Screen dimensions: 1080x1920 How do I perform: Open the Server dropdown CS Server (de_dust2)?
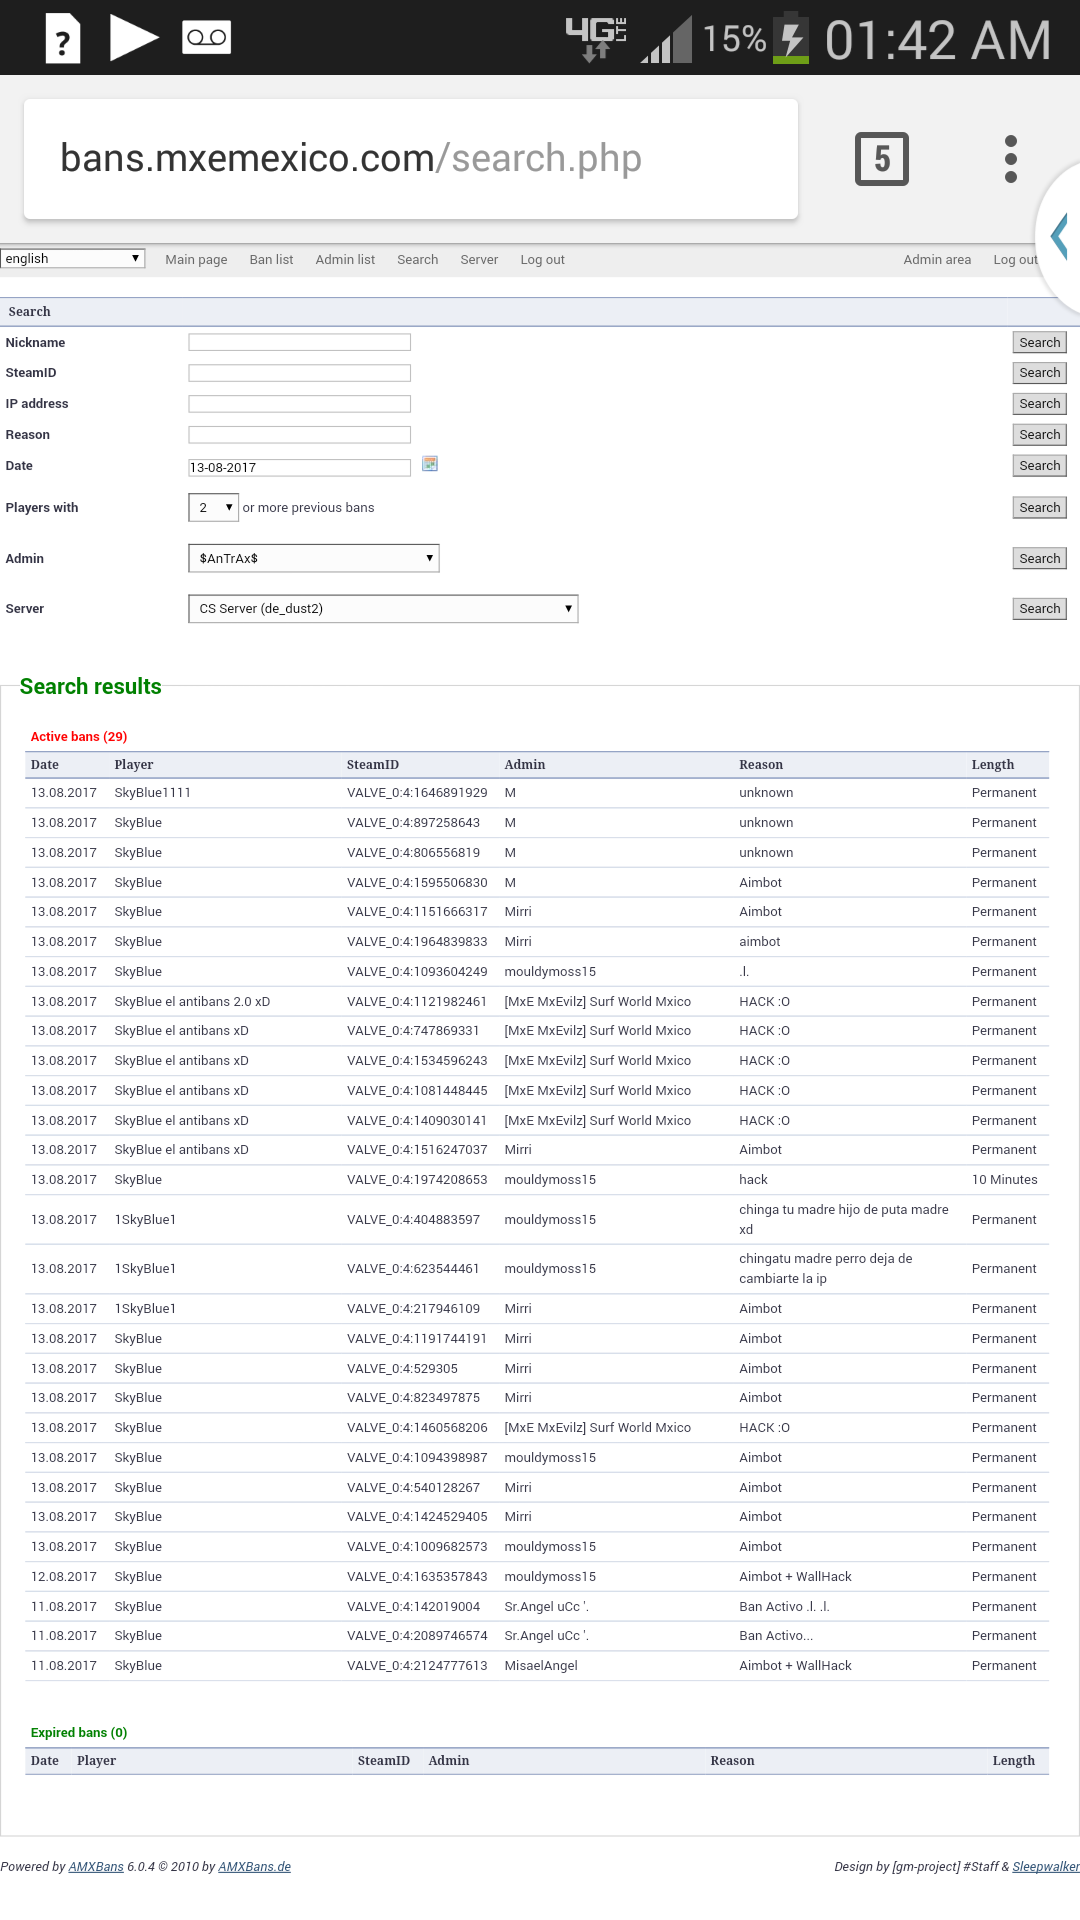384,609
